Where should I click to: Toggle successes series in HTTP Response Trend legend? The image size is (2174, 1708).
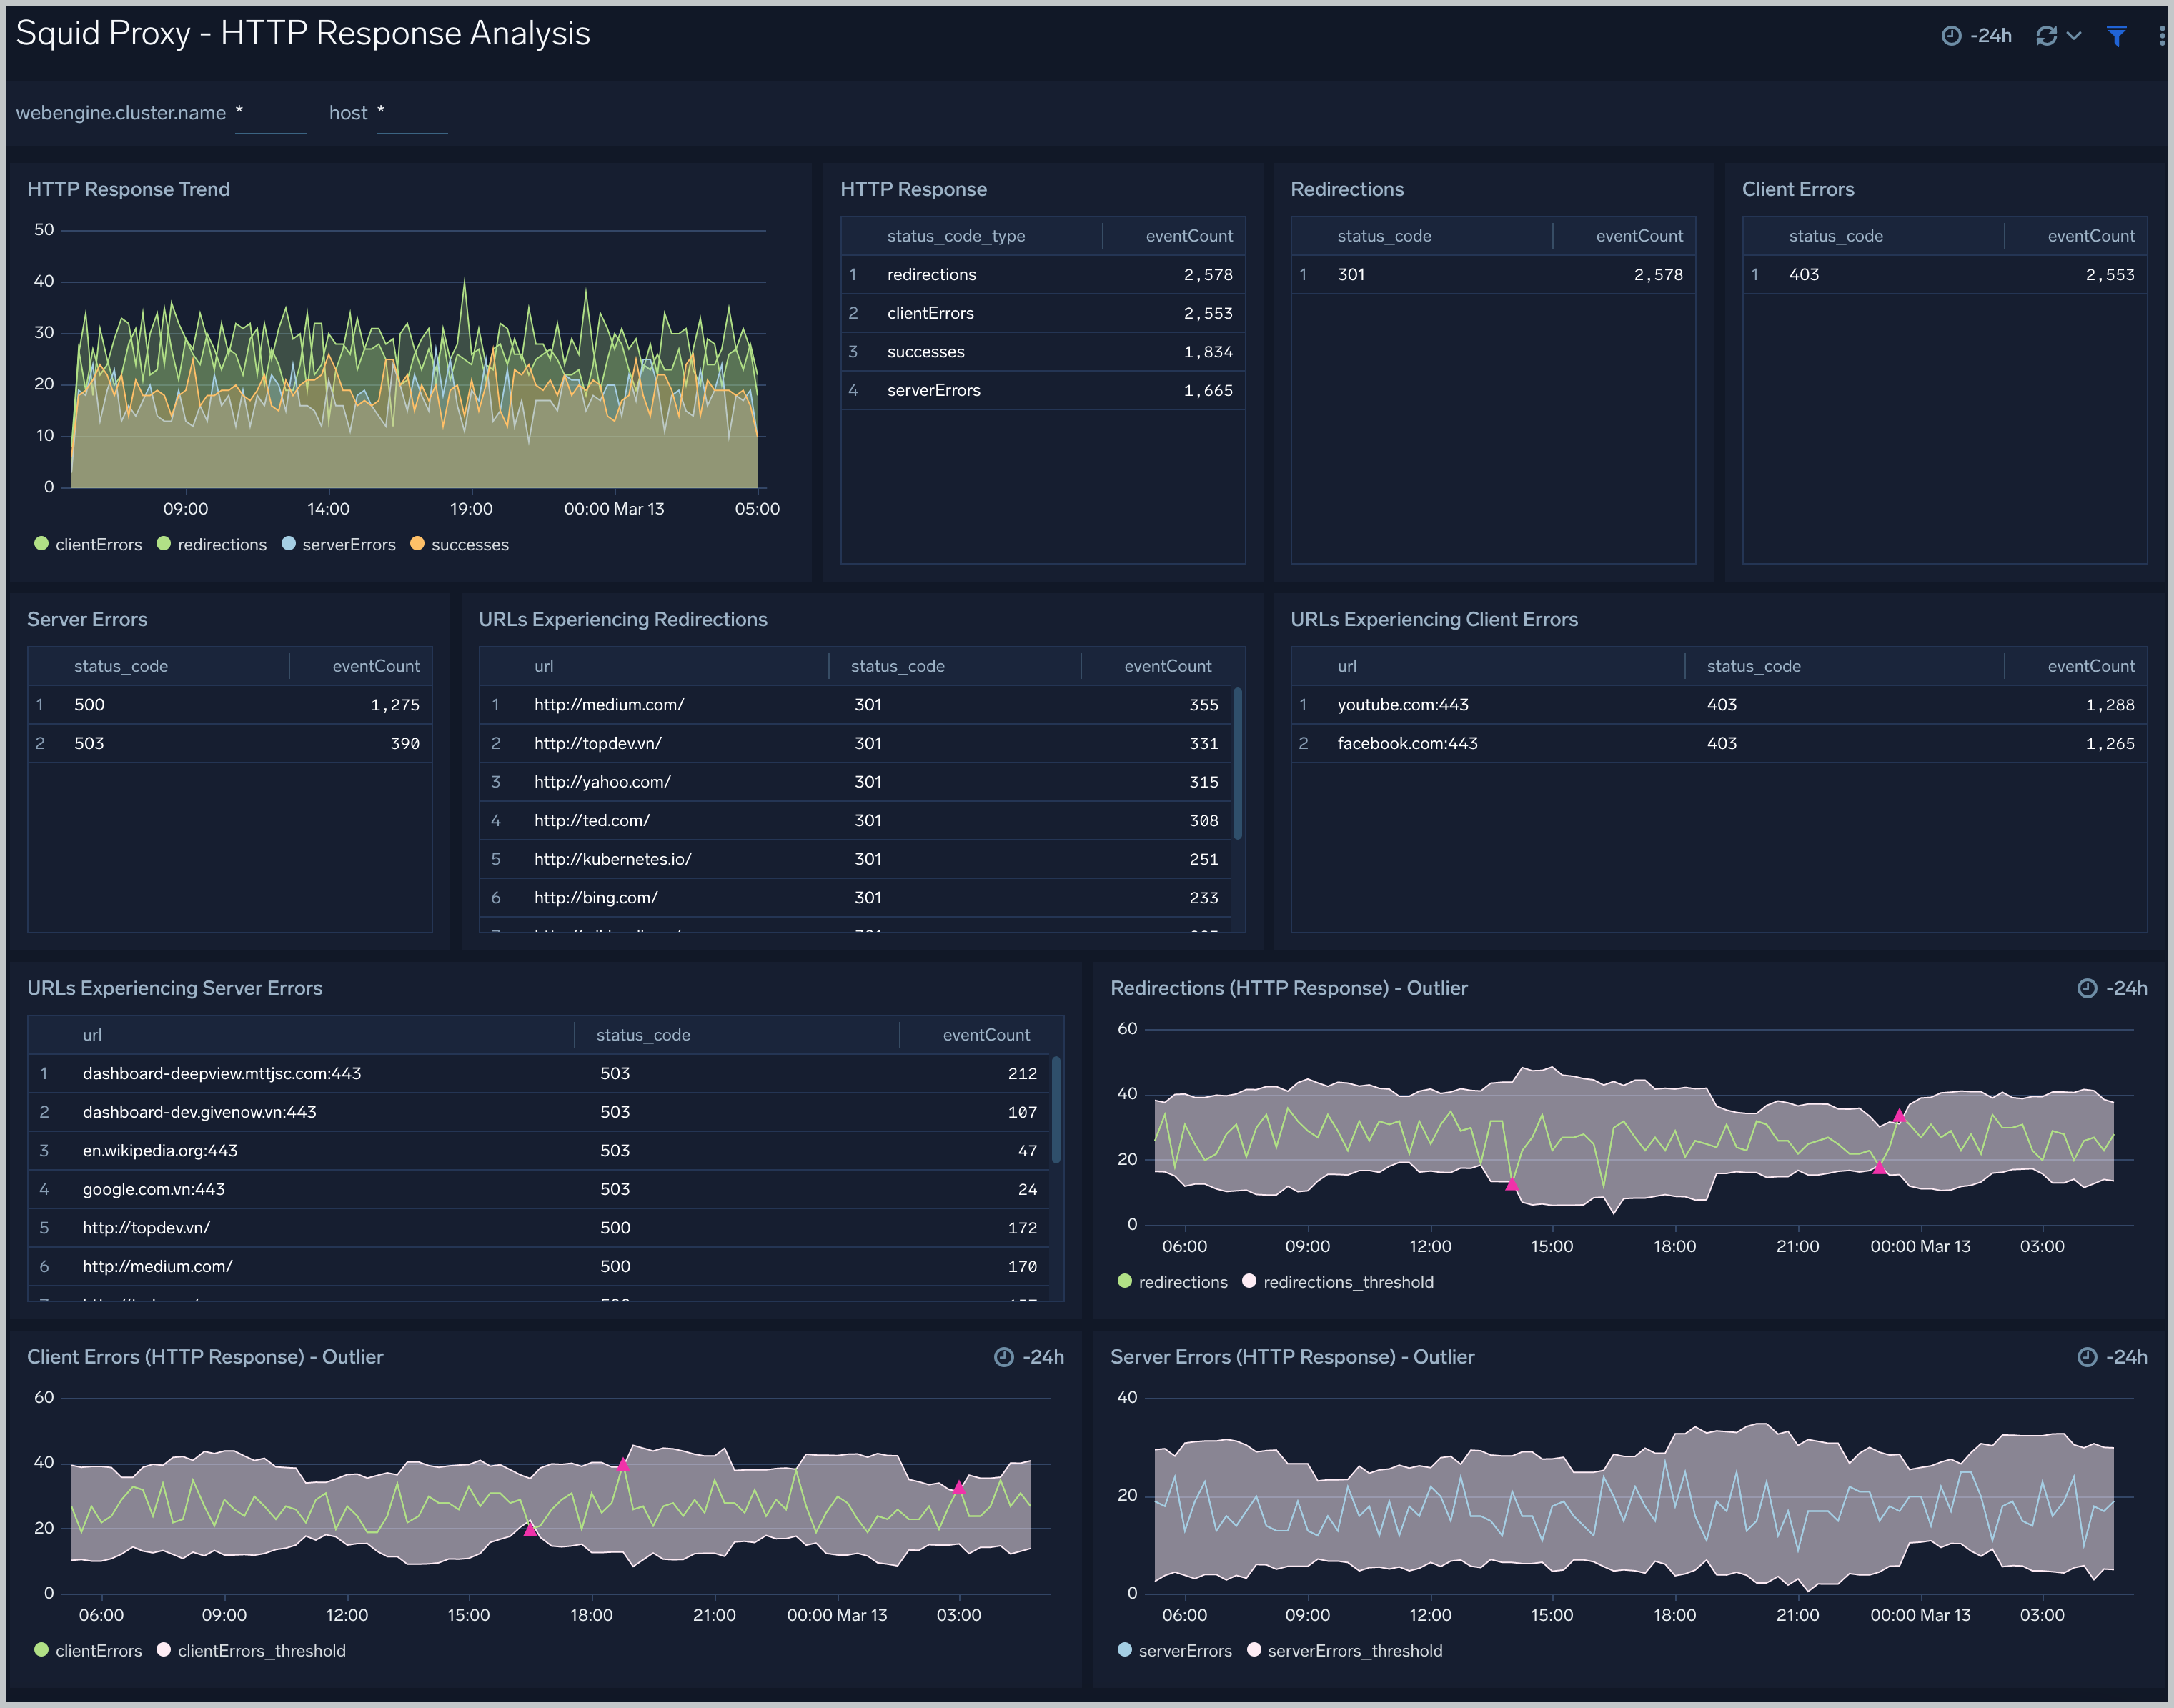tap(460, 545)
